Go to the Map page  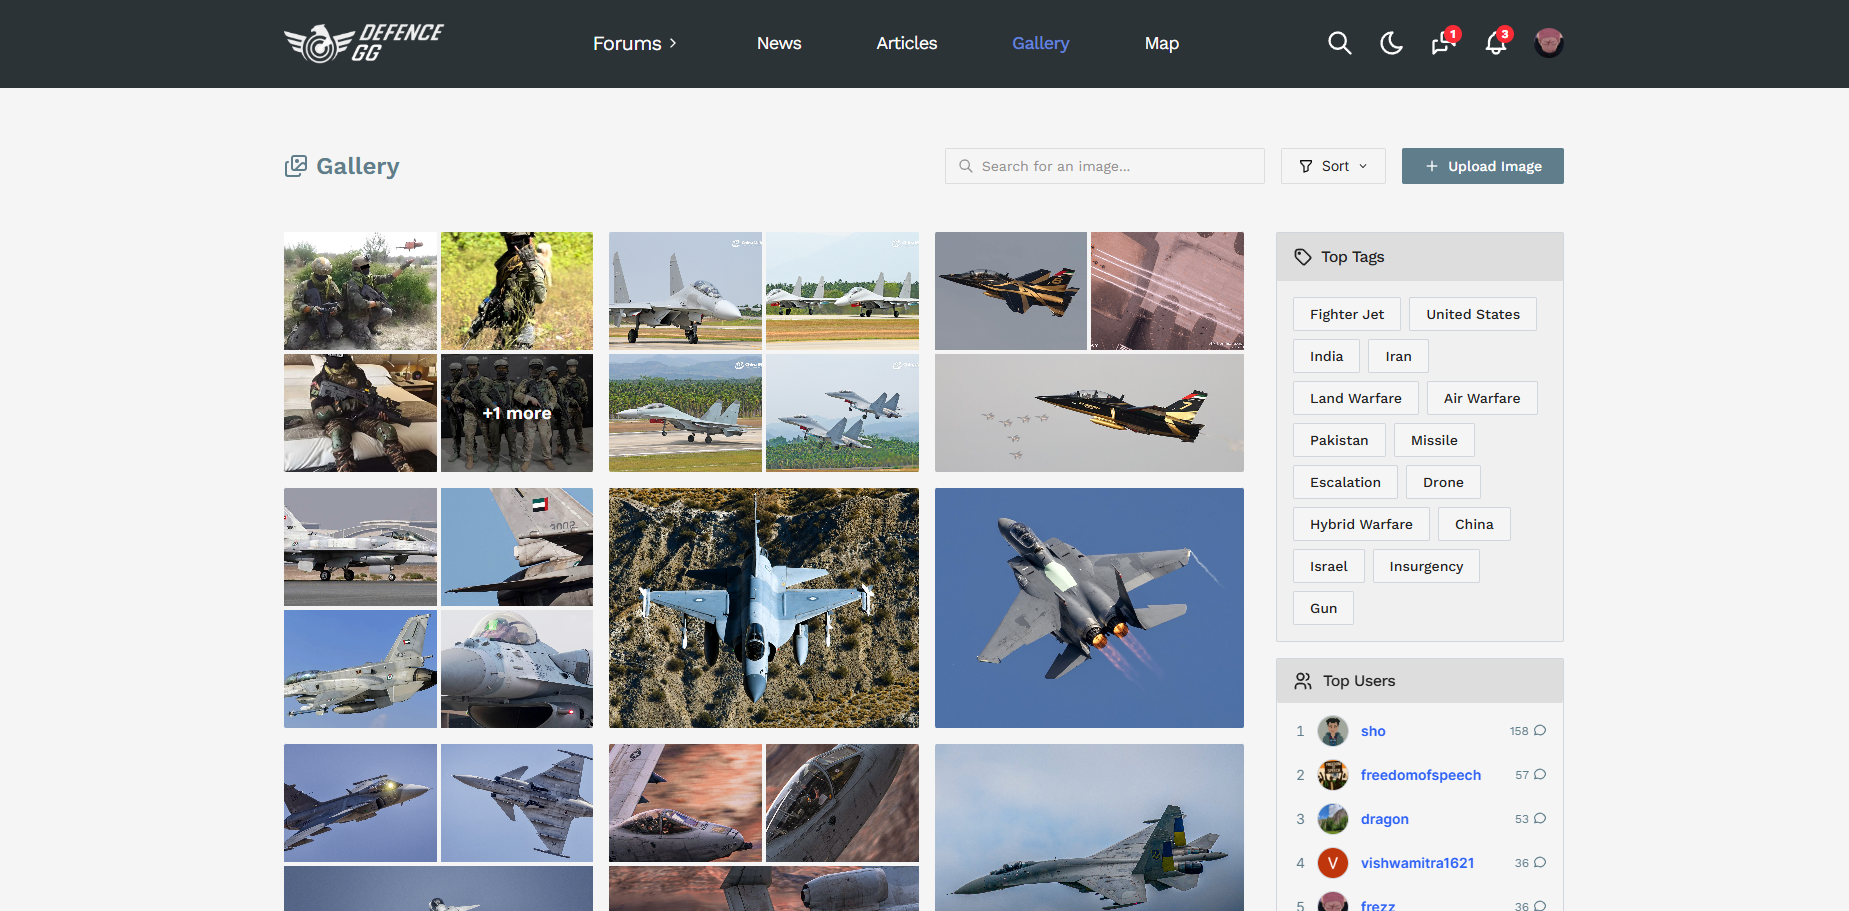[x=1162, y=43]
